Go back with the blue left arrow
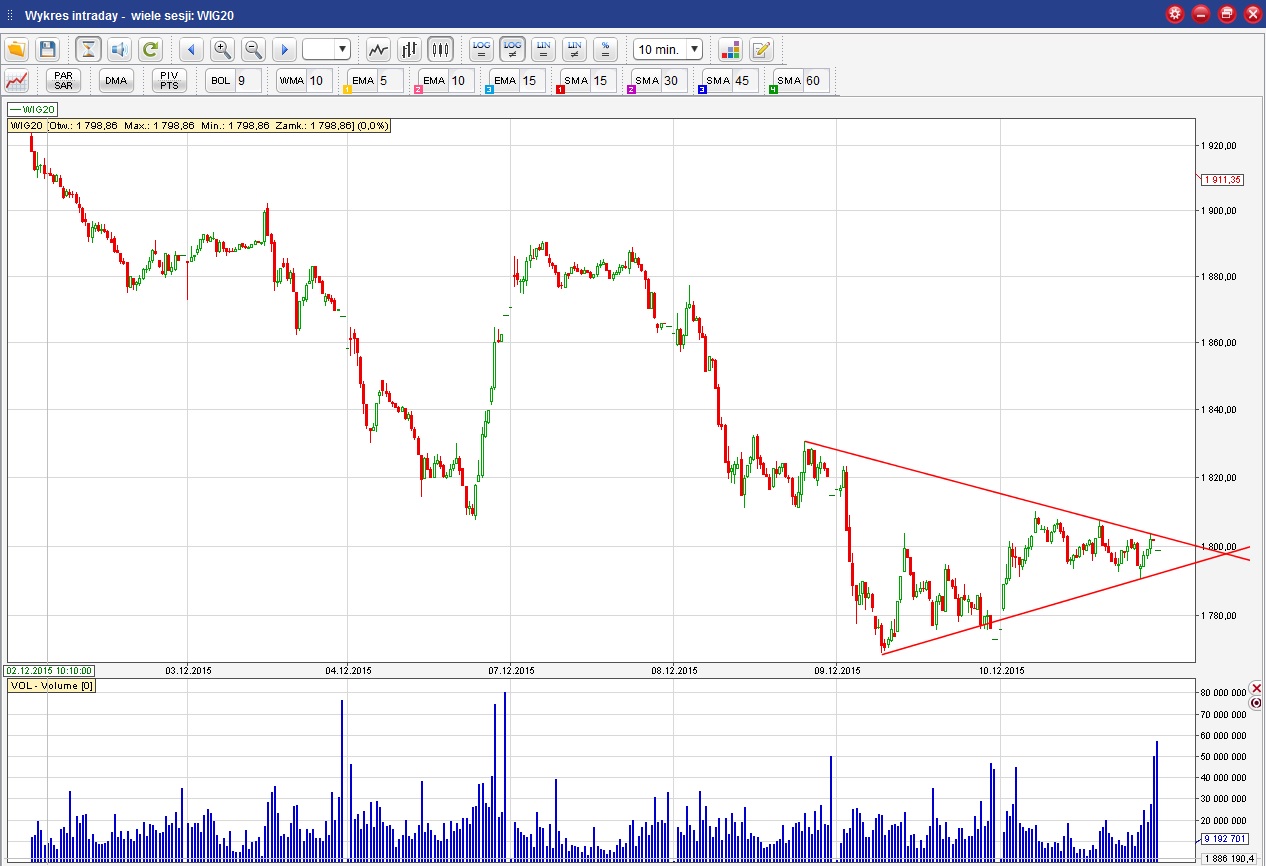Image resolution: width=1266 pixels, height=866 pixels. (192, 49)
